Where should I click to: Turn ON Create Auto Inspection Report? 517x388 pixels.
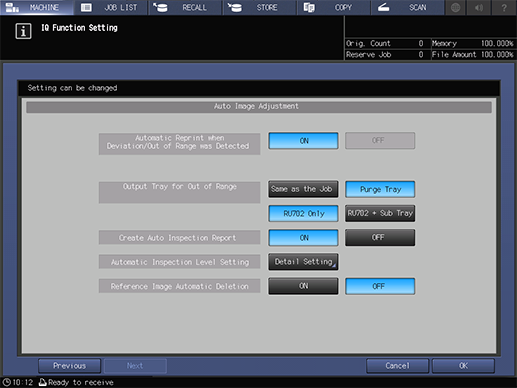303,237
